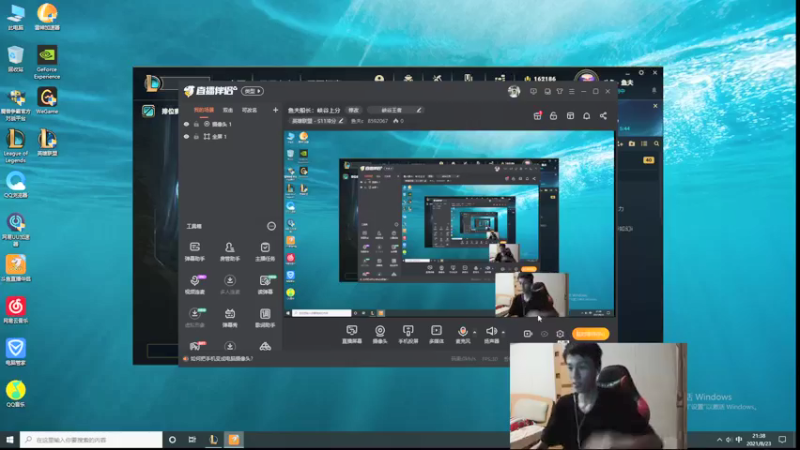
Task: Mute the 扬声器 speaker
Action: coord(491,334)
